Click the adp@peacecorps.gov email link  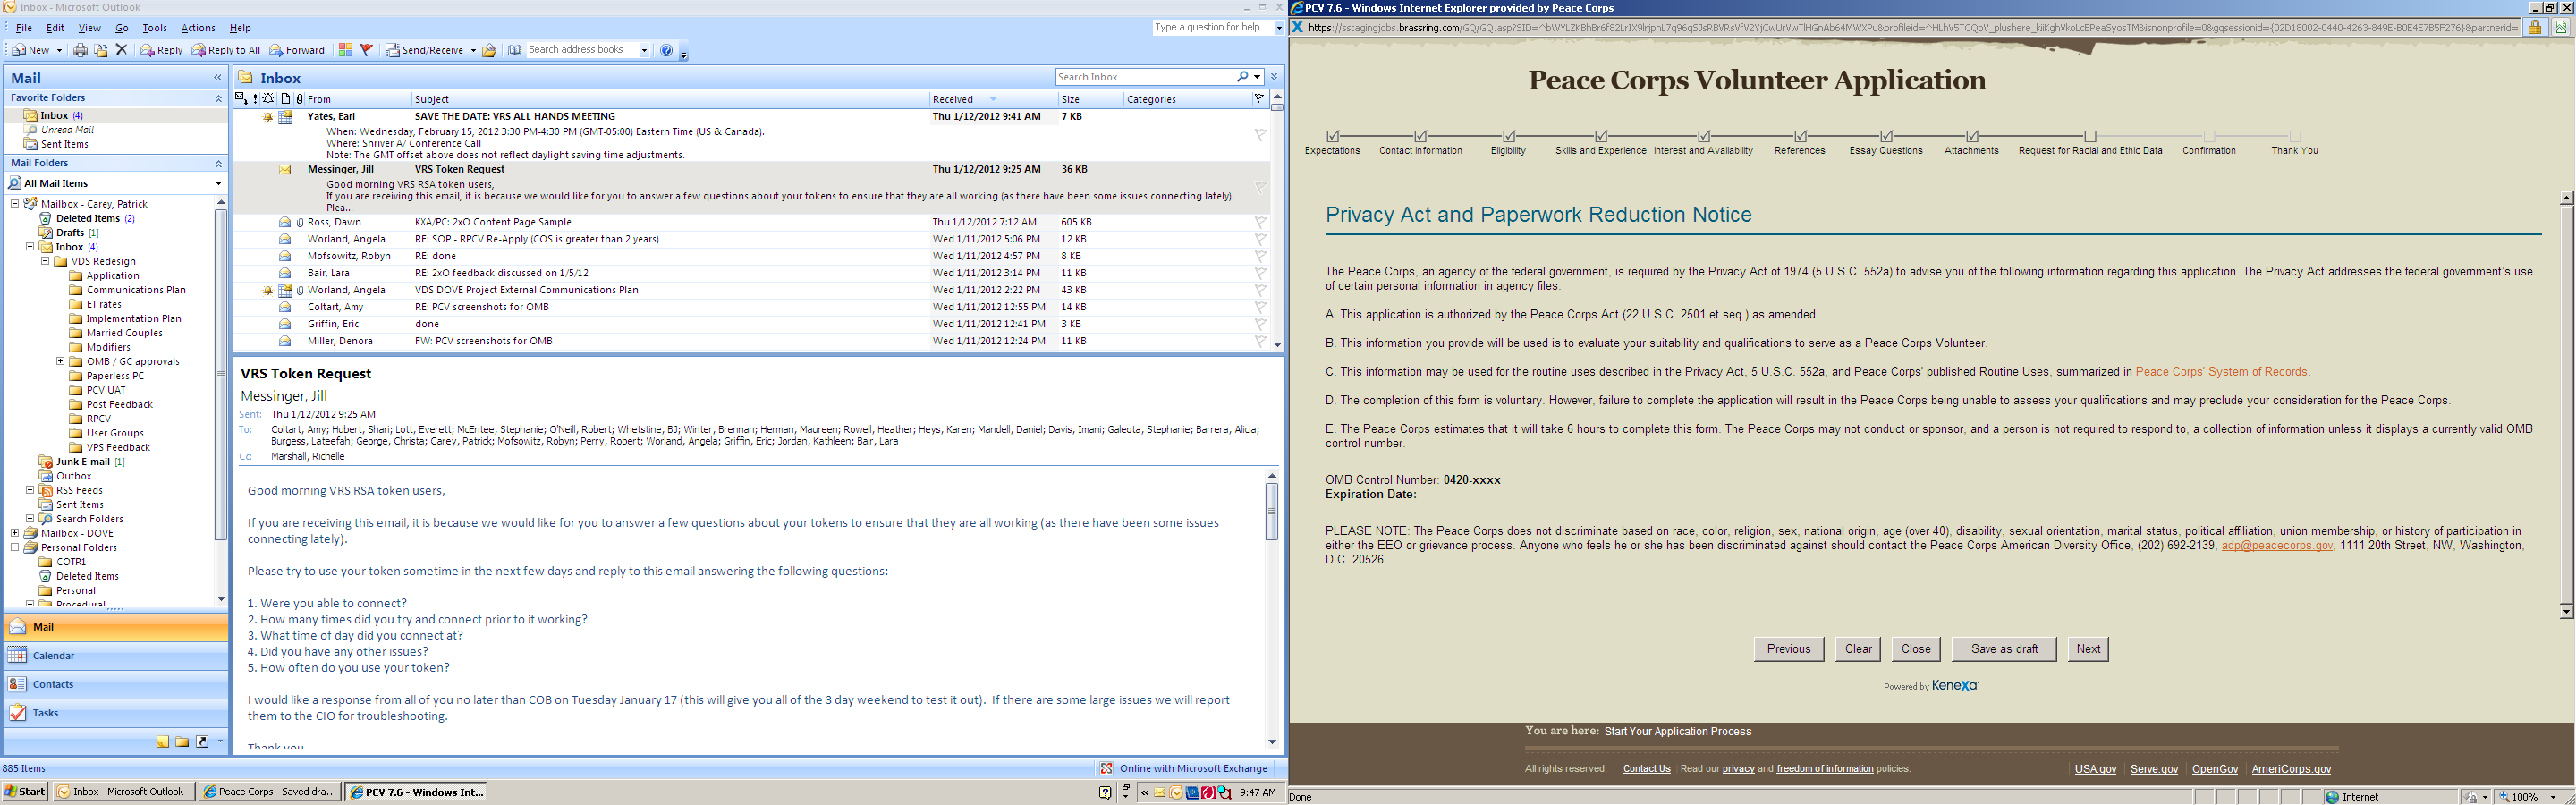coord(2277,546)
